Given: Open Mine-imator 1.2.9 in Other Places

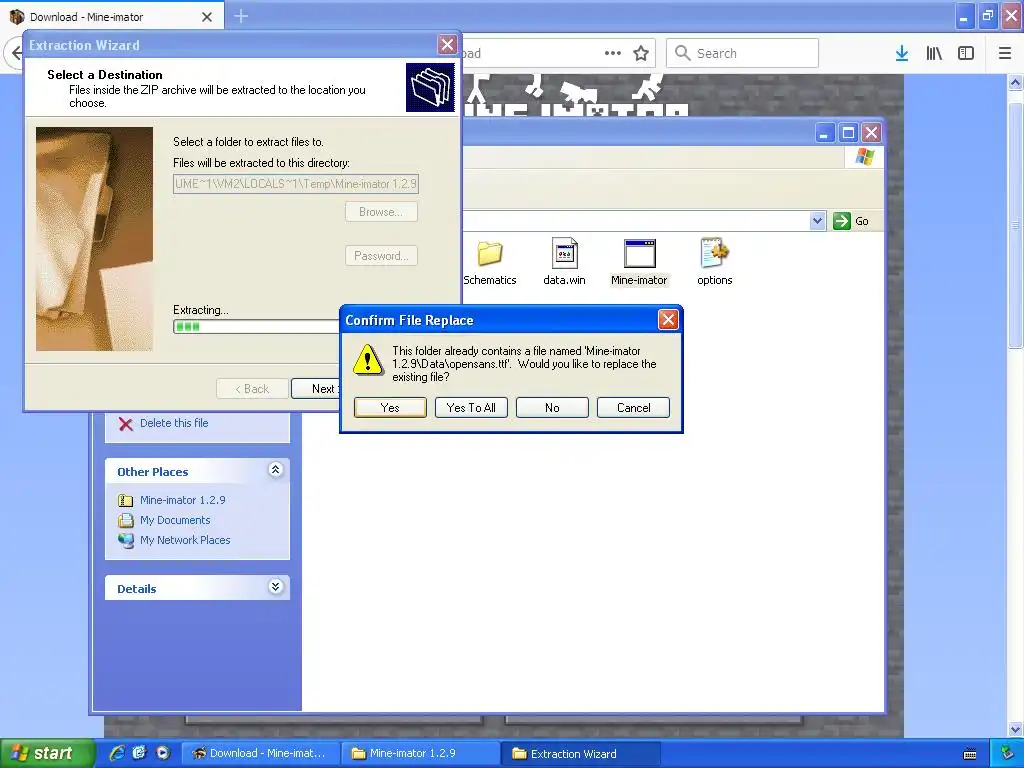Looking at the screenshot, I should click(x=182, y=500).
